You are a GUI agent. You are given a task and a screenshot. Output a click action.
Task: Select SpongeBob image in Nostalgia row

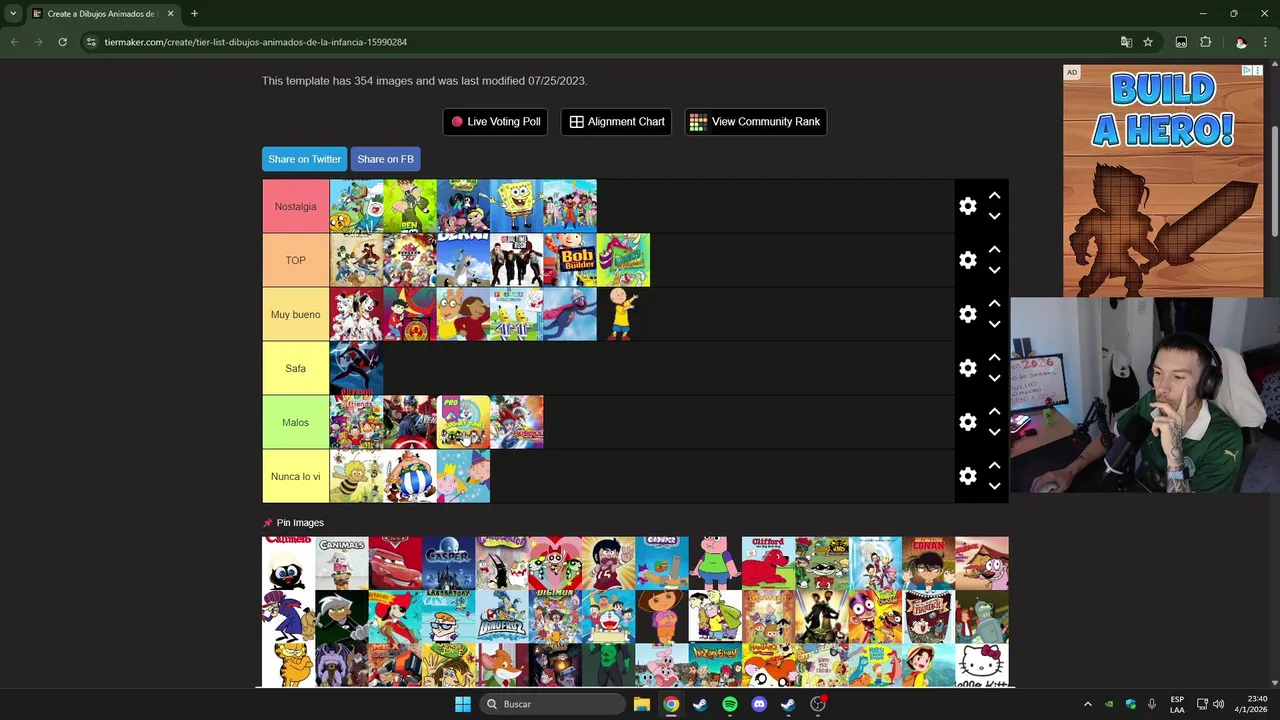516,206
